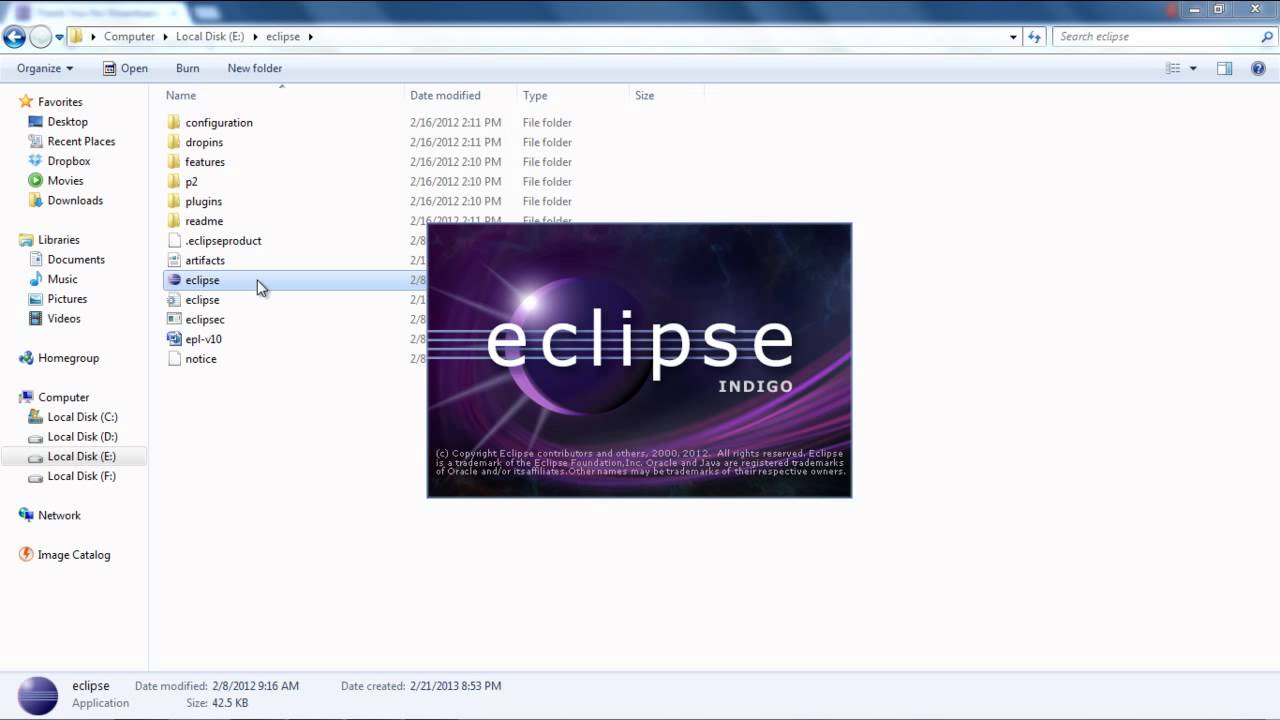
Task: Click Local Disk (E:) in address bar
Action: 209,36
